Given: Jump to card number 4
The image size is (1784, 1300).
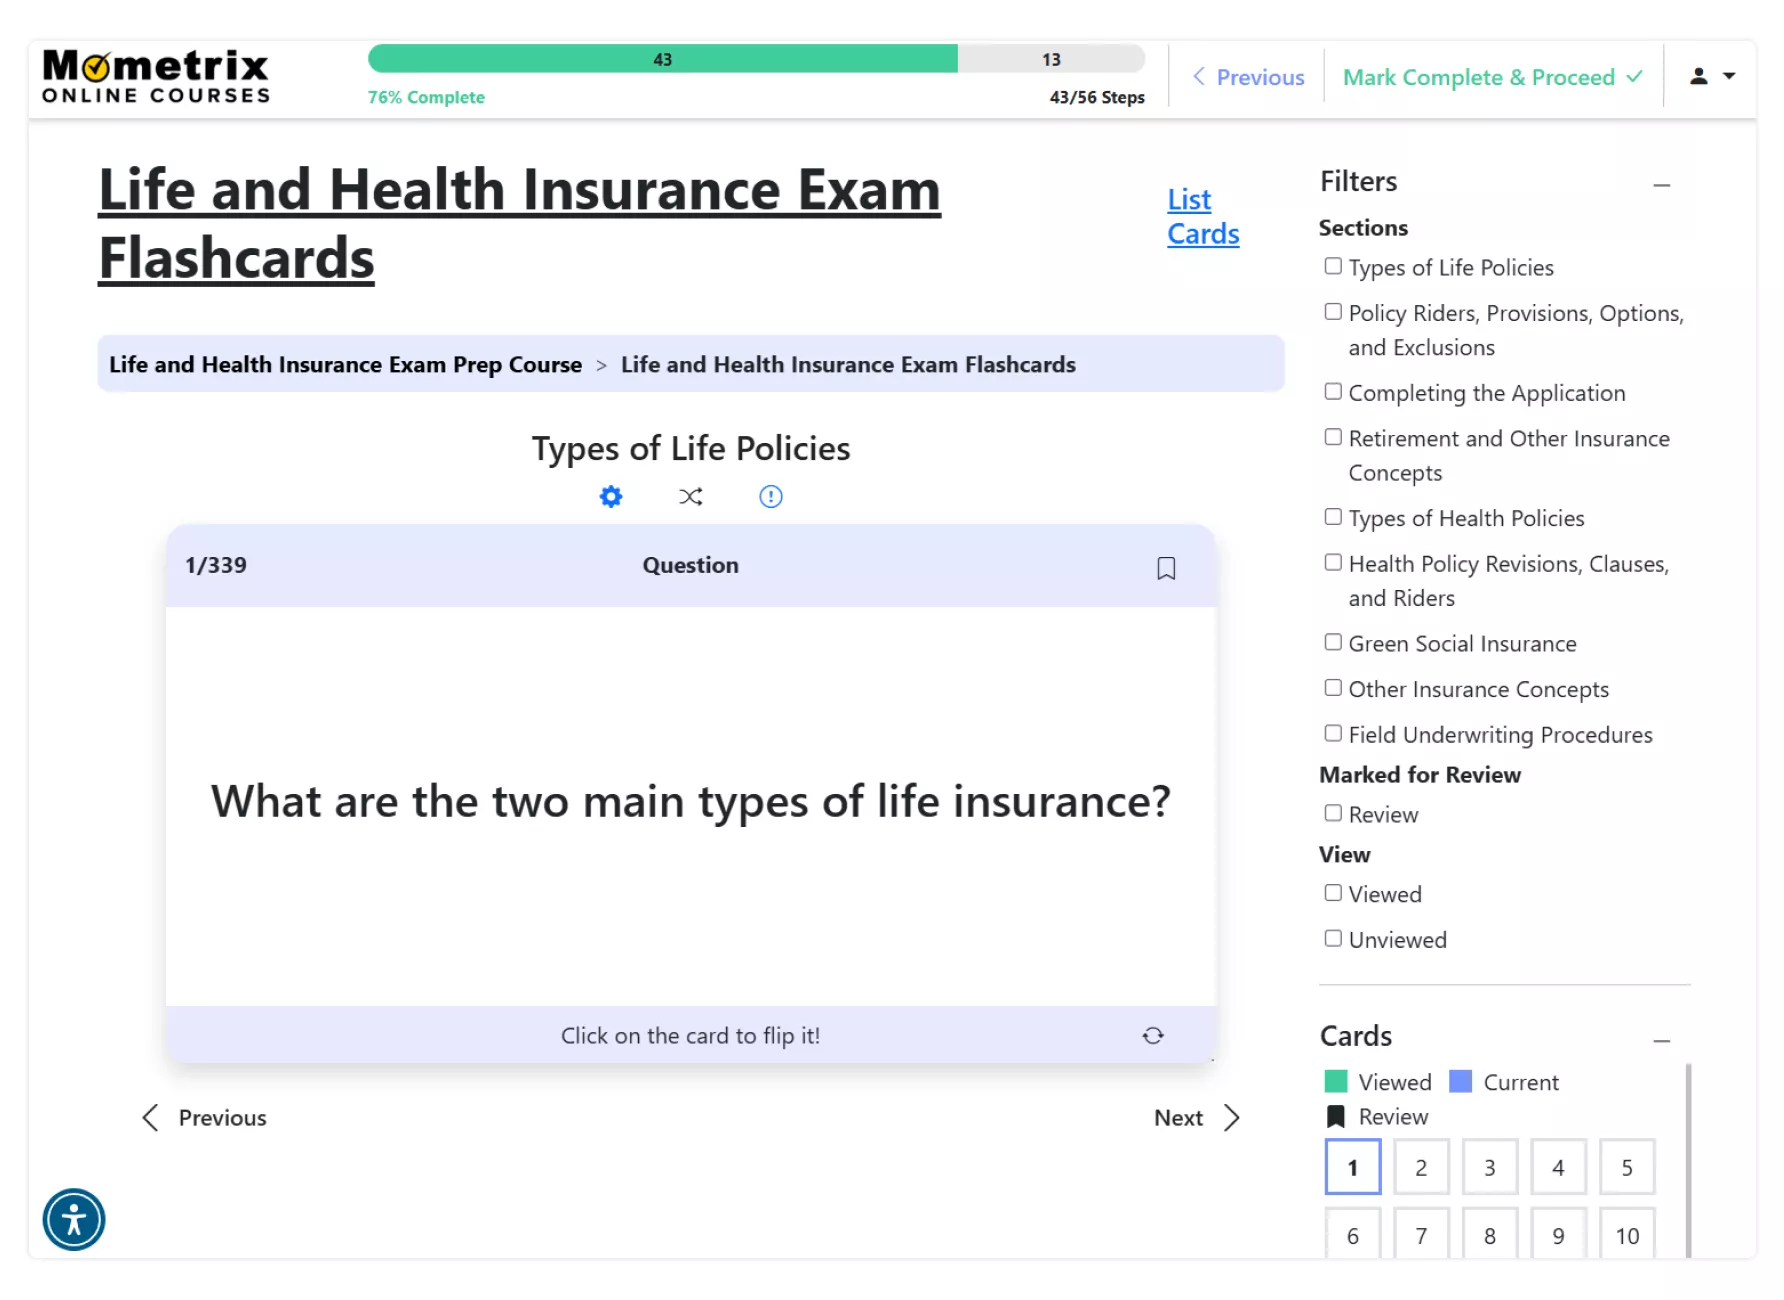Looking at the screenshot, I should [x=1557, y=1167].
